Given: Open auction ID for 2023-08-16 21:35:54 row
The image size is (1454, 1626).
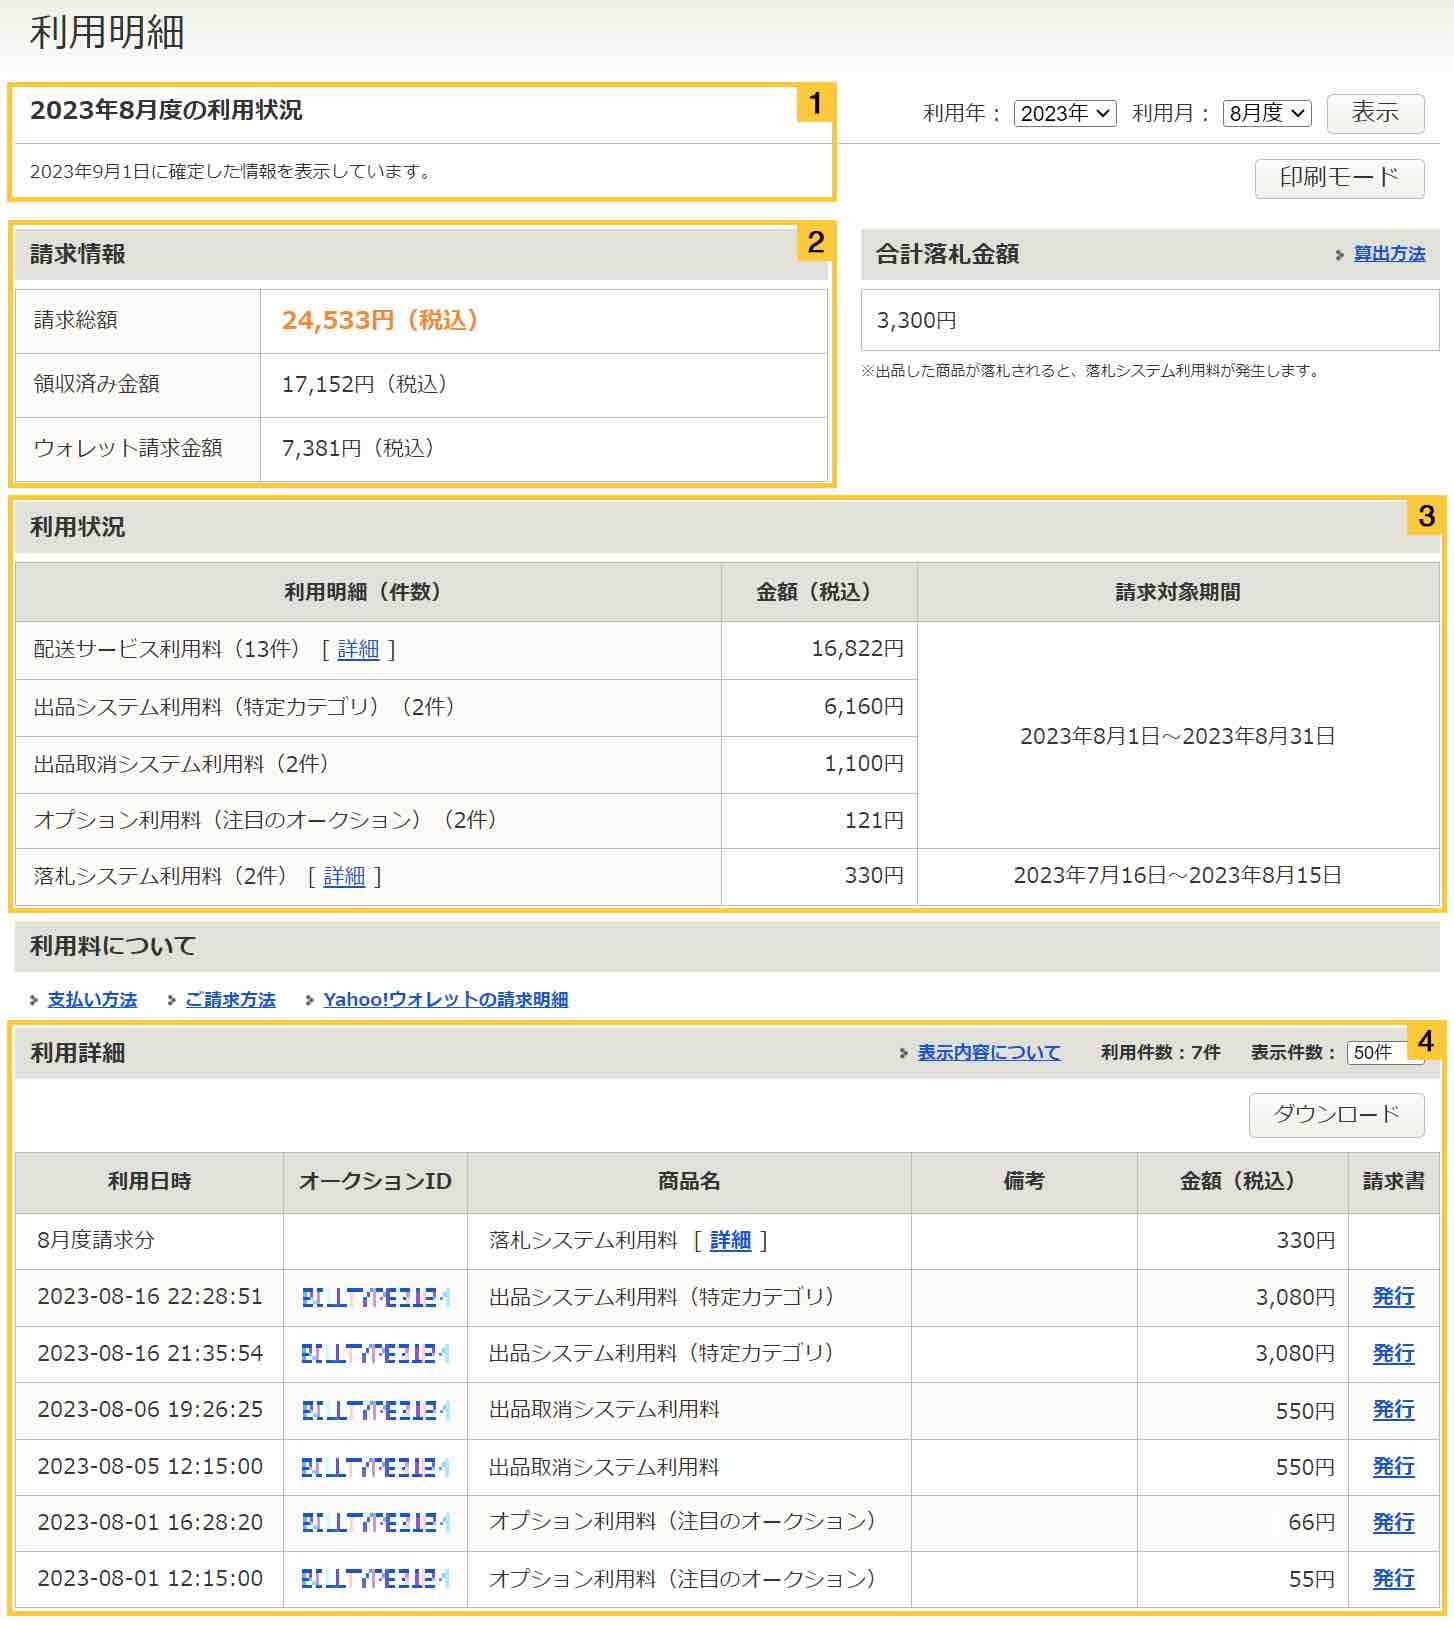Looking at the screenshot, I should (375, 1354).
